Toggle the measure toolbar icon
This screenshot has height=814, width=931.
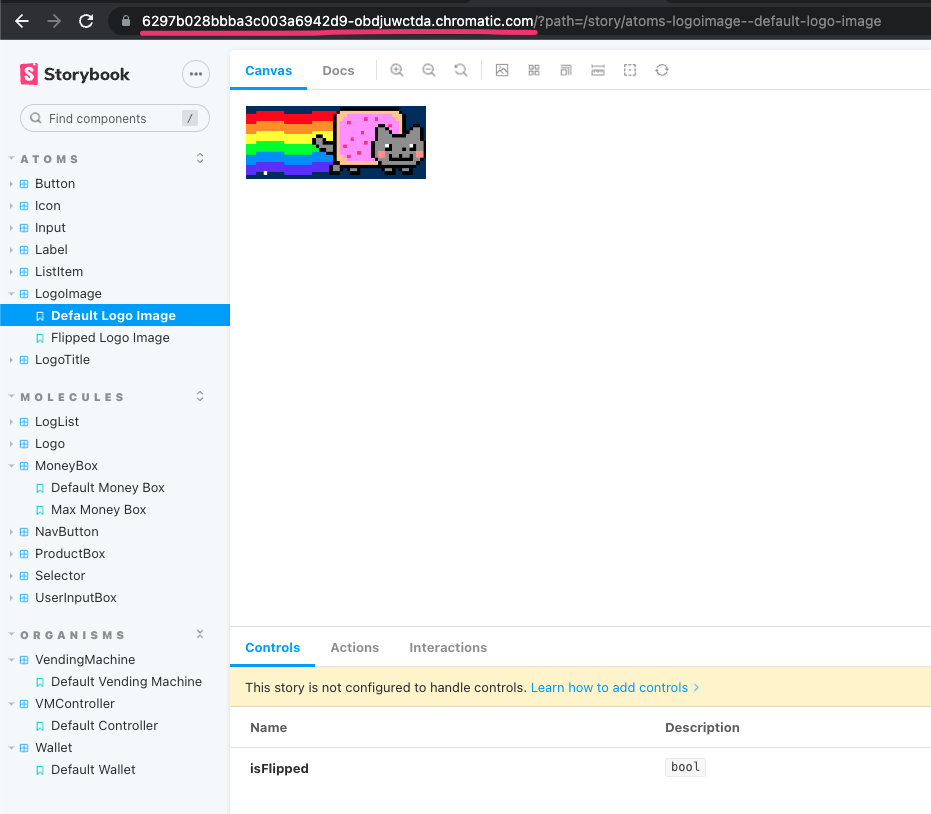[598, 70]
